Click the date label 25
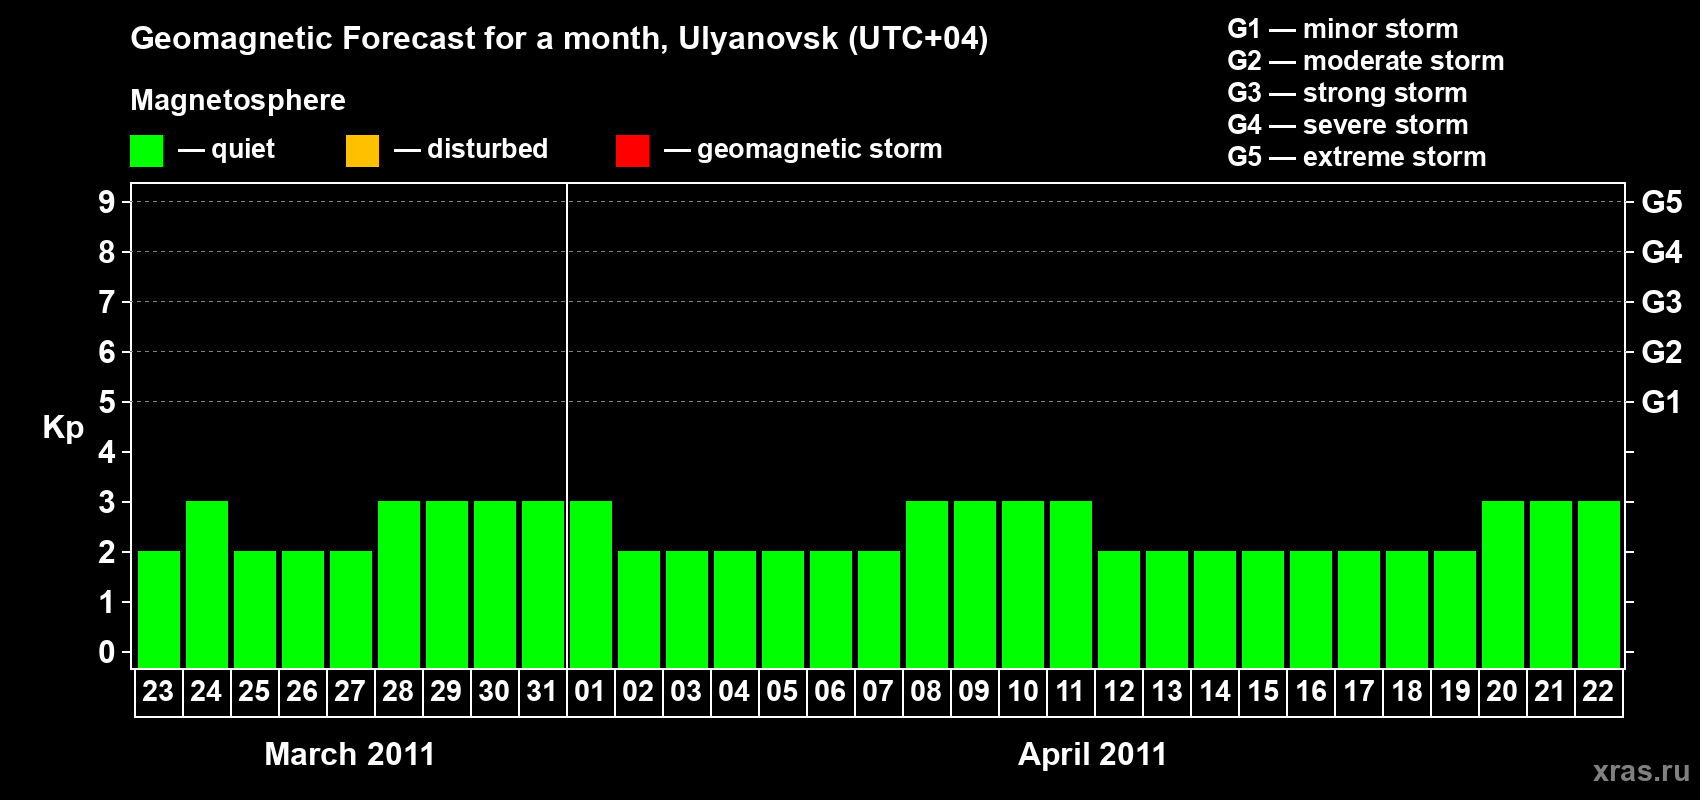1700x800 pixels. 254,691
